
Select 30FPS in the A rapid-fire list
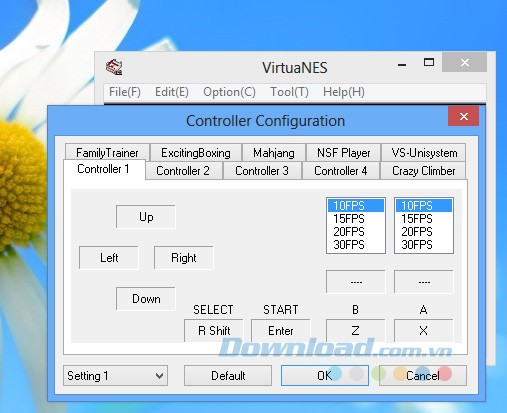click(x=424, y=245)
